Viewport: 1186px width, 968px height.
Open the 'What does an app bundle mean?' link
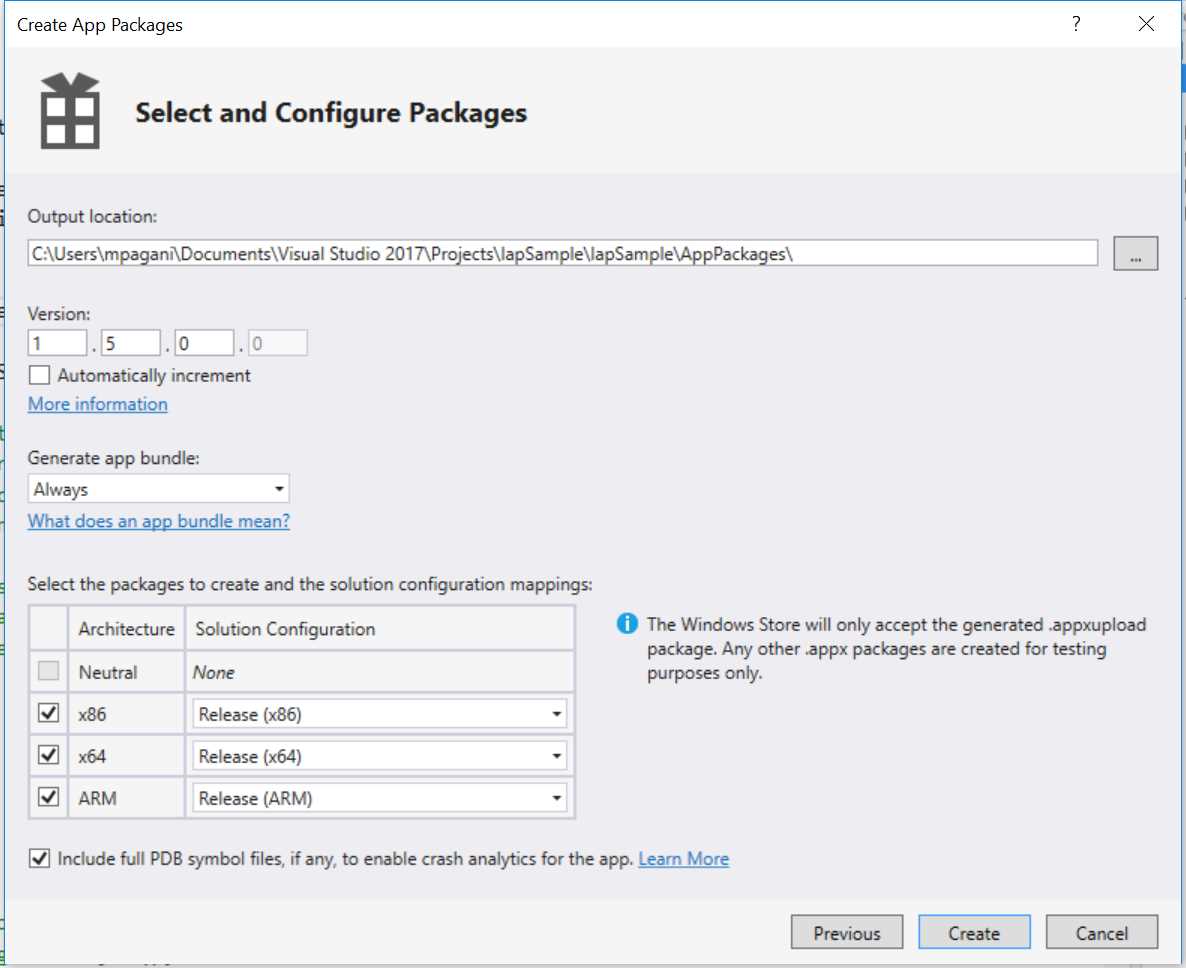(x=158, y=521)
